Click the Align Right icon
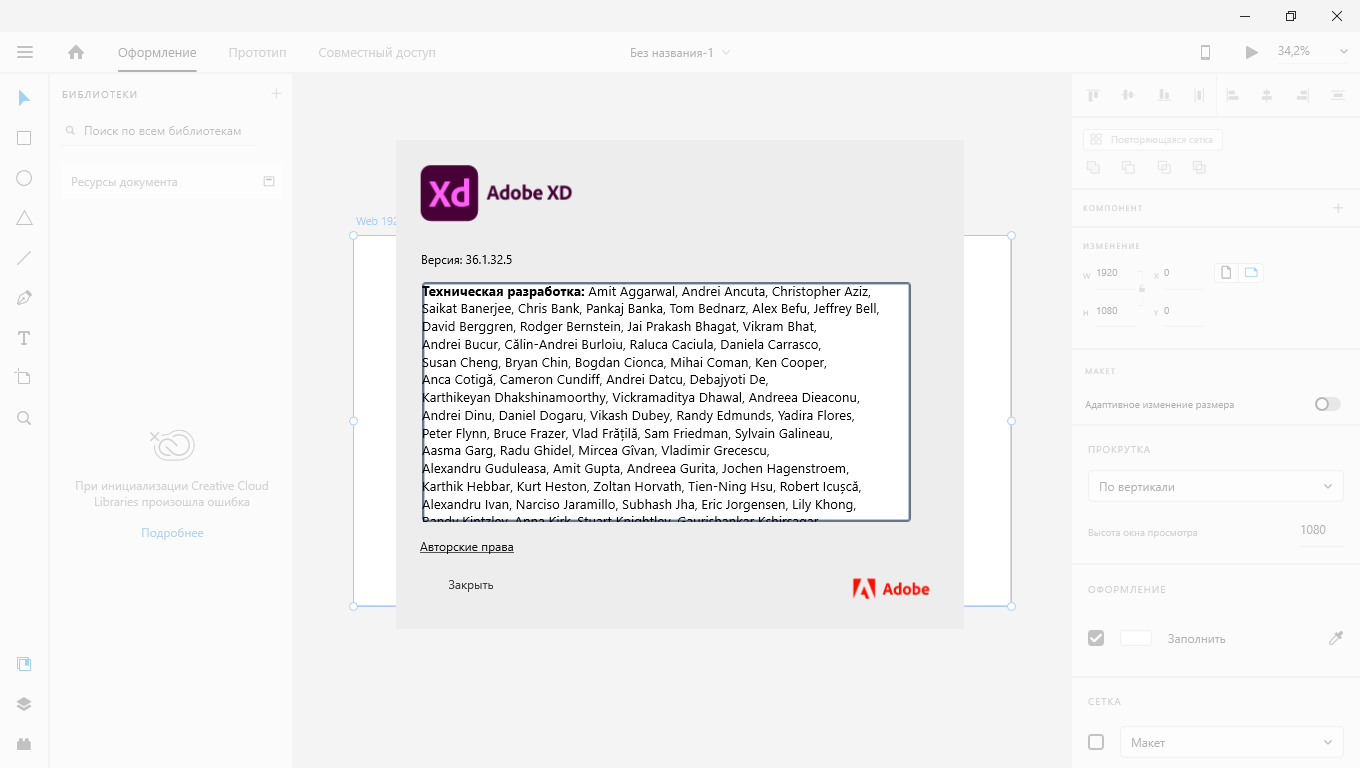1360x768 pixels. pyautogui.click(x=1302, y=95)
